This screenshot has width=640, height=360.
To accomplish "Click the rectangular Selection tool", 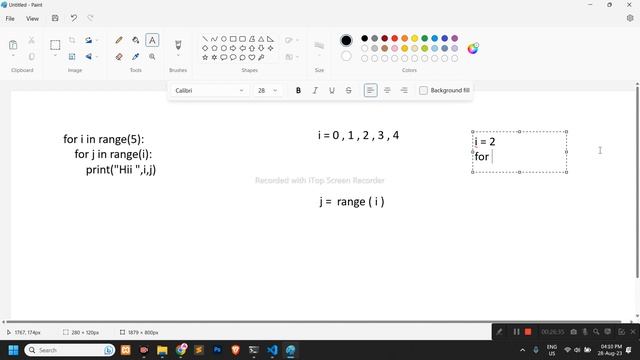I will click(55, 44).
